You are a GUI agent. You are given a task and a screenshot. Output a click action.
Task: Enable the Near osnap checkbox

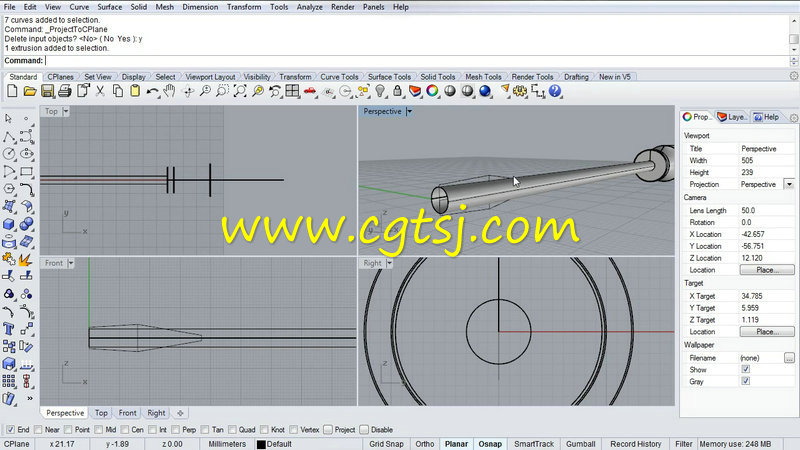point(38,430)
